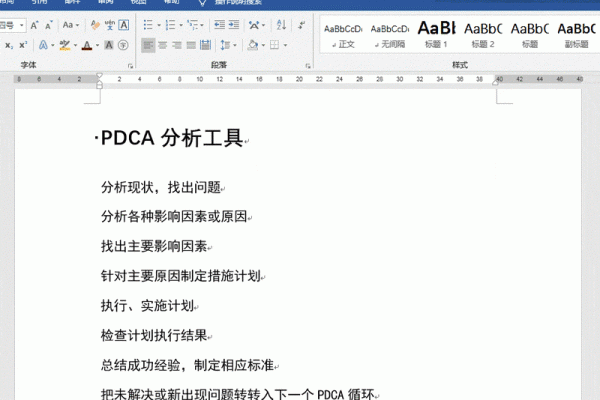Expand the numbering library dropdown arrow
Screen dimensions: 600x400
pos(181,26)
